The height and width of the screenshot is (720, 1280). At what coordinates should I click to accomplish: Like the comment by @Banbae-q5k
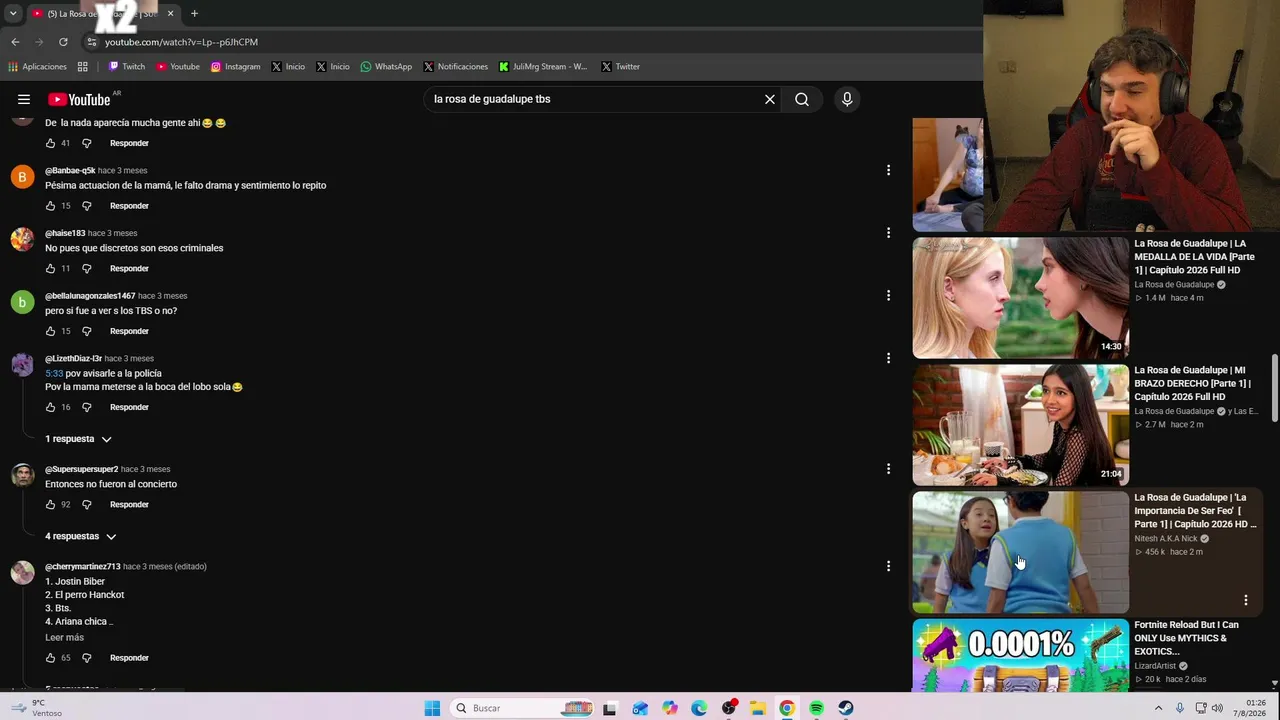[51, 206]
